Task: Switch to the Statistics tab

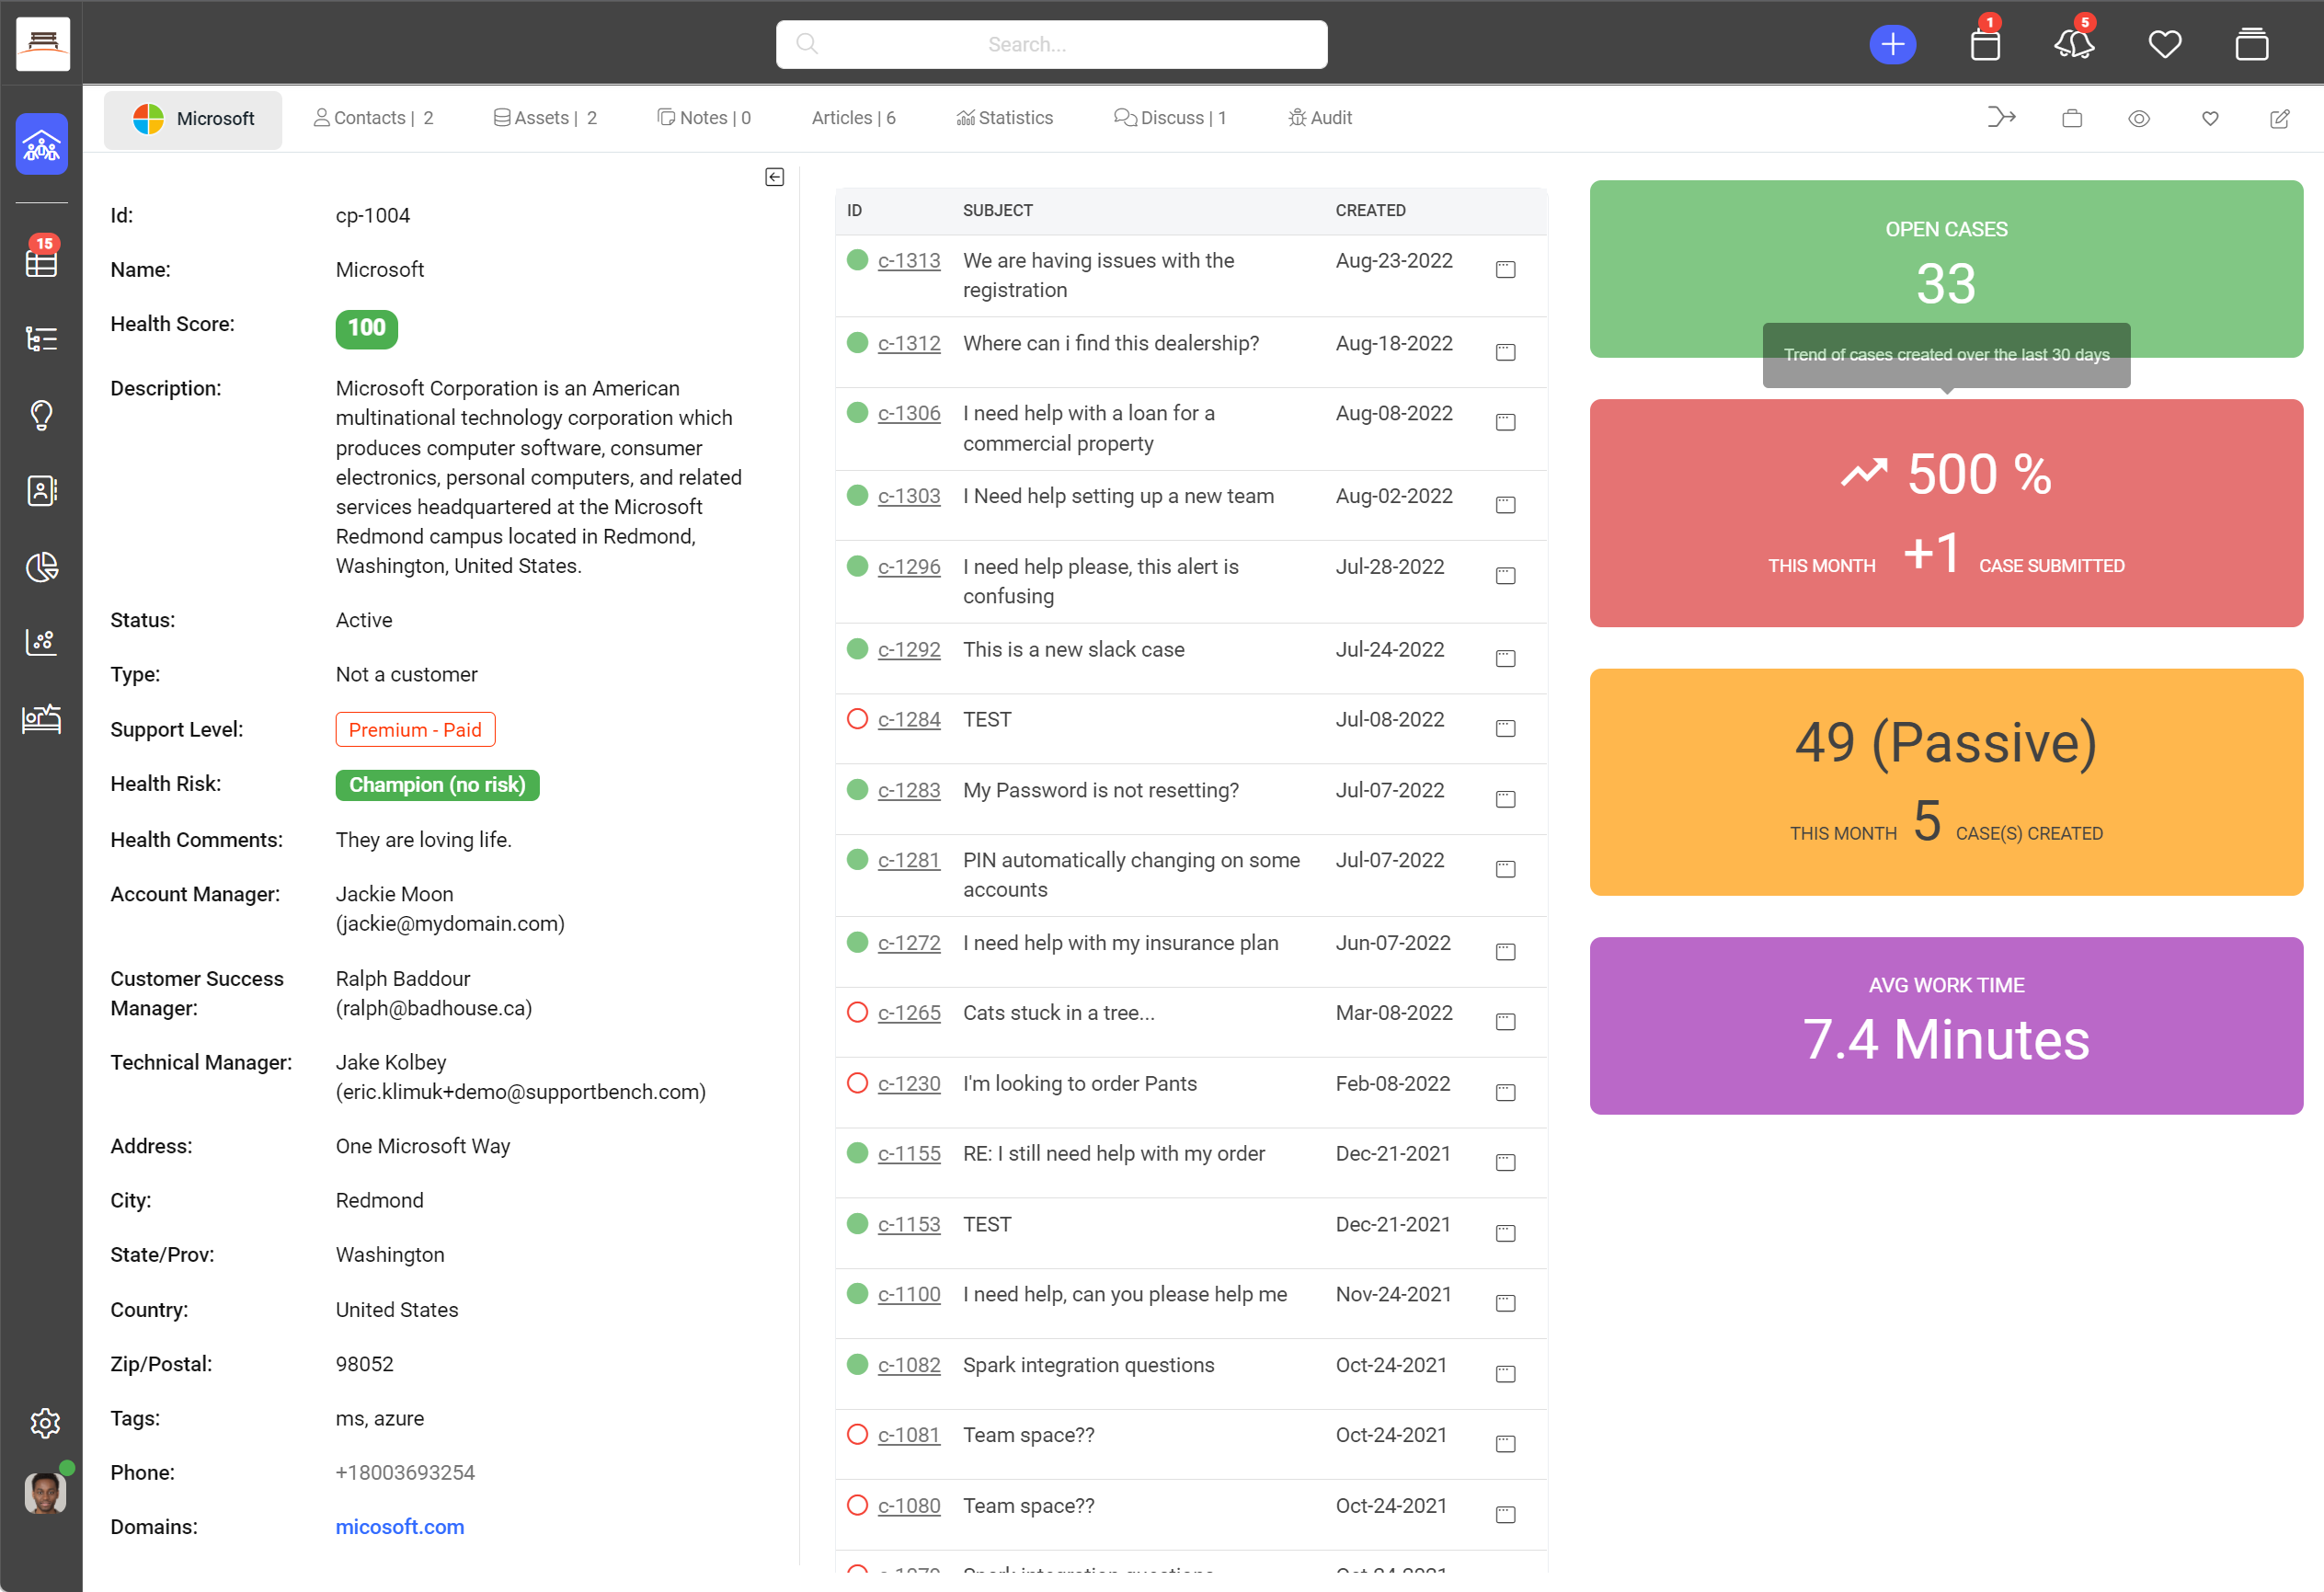Action: 1005,118
